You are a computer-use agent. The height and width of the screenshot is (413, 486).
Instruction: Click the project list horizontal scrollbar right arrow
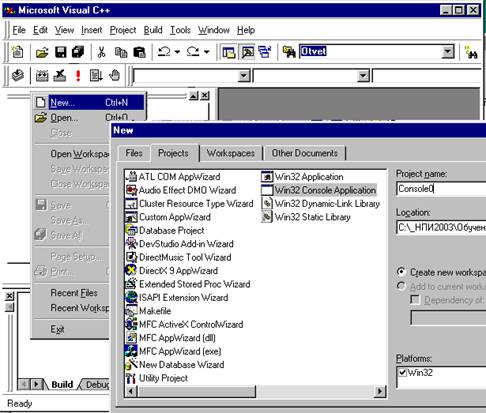click(380, 391)
